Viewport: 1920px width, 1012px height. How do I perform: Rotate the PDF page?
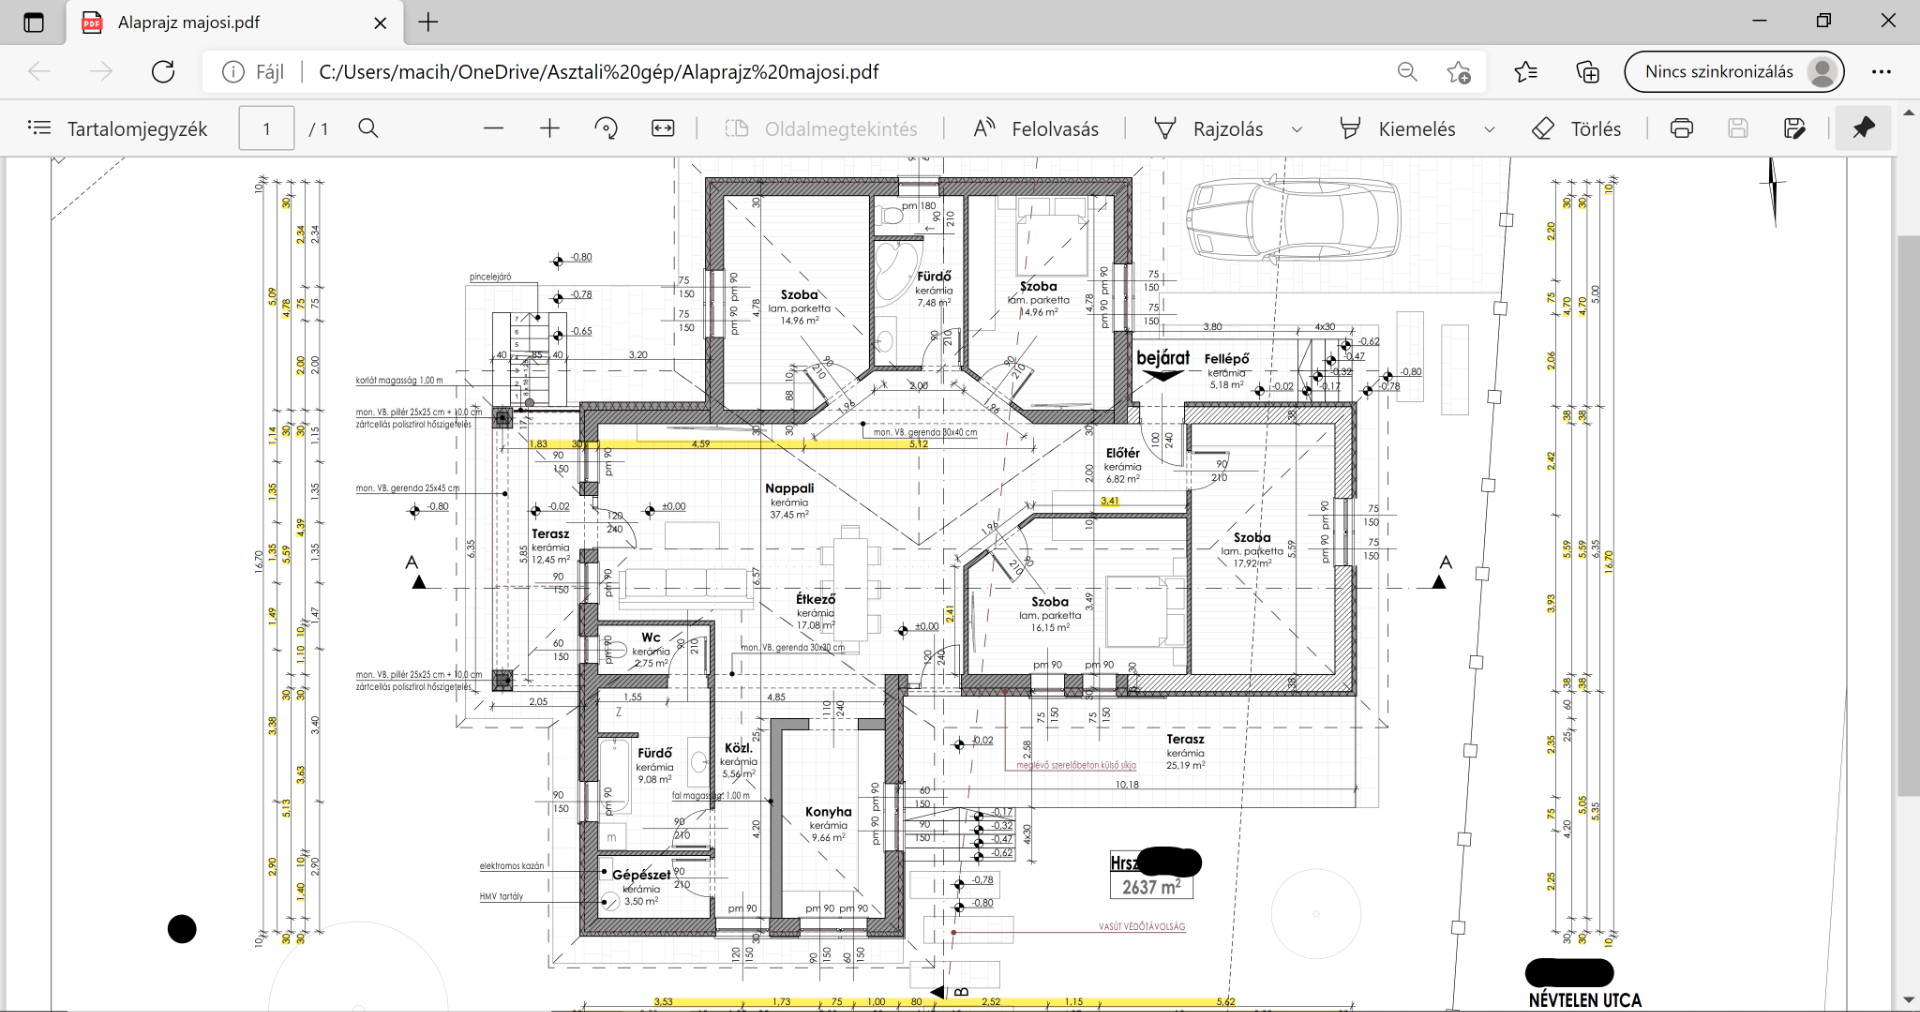pyautogui.click(x=606, y=129)
